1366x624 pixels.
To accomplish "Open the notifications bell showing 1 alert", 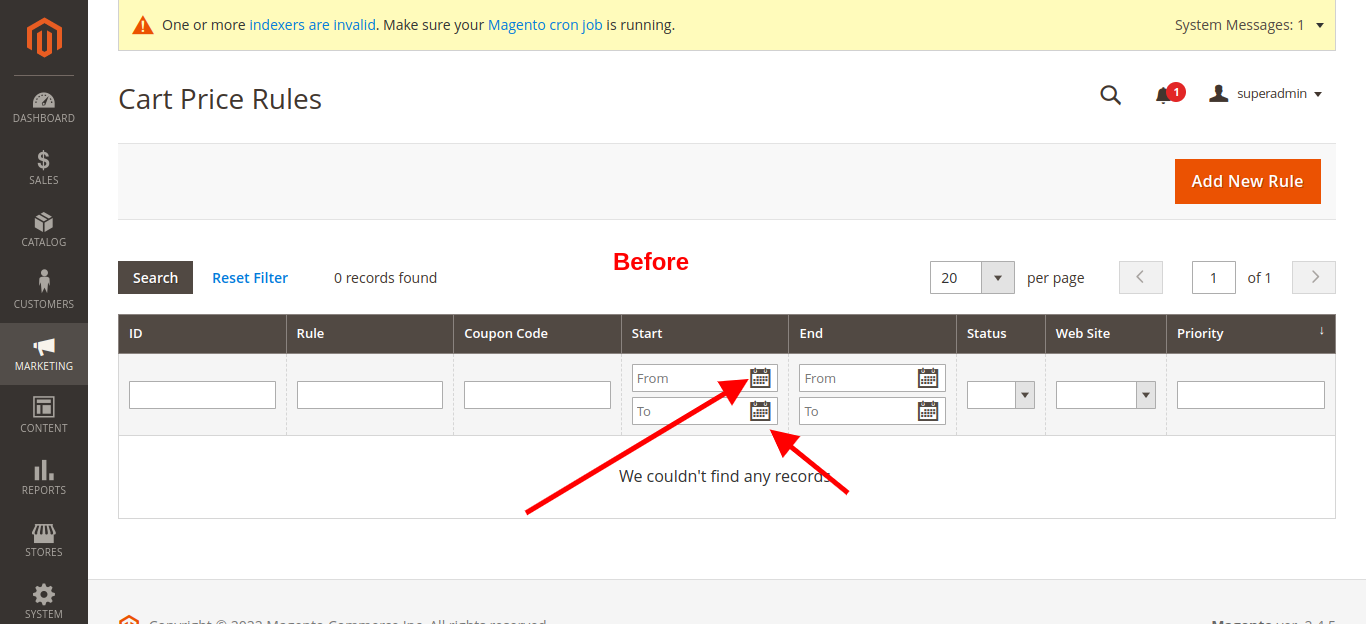I will 1163,96.
